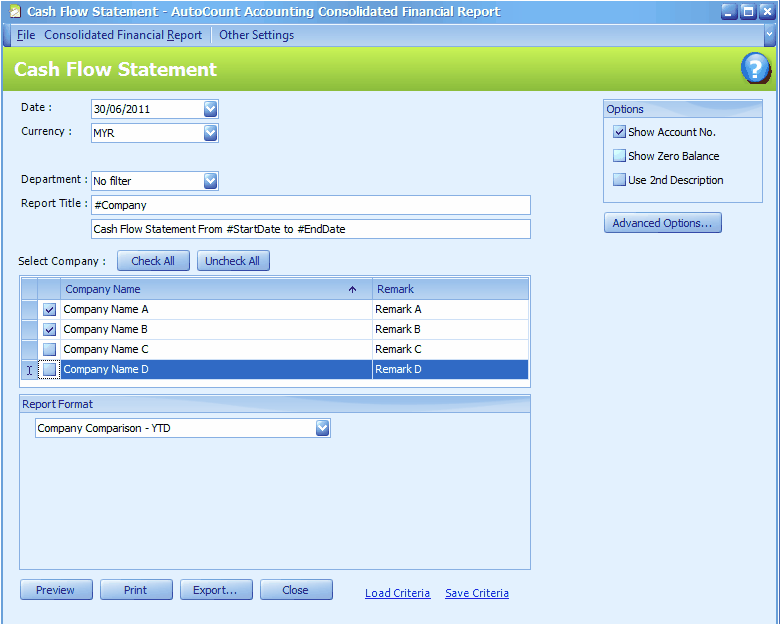Click the Load Criteria link
Viewport: 780px width, 624px height.
[397, 593]
